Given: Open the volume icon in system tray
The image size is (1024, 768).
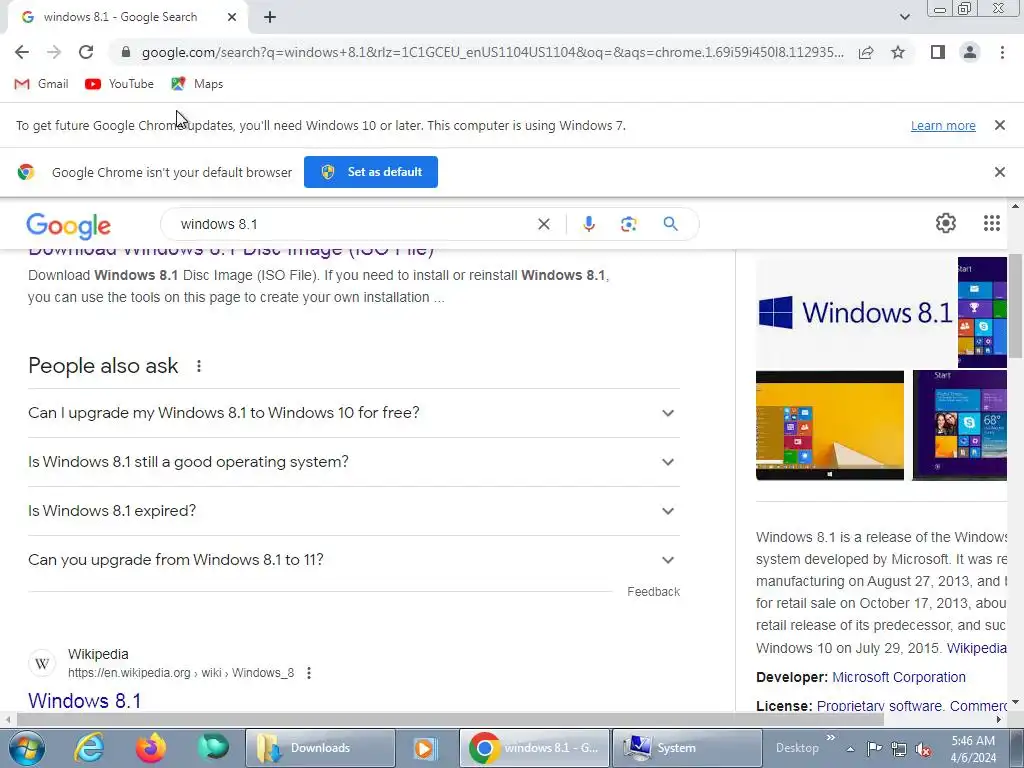Looking at the screenshot, I should coord(923,749).
